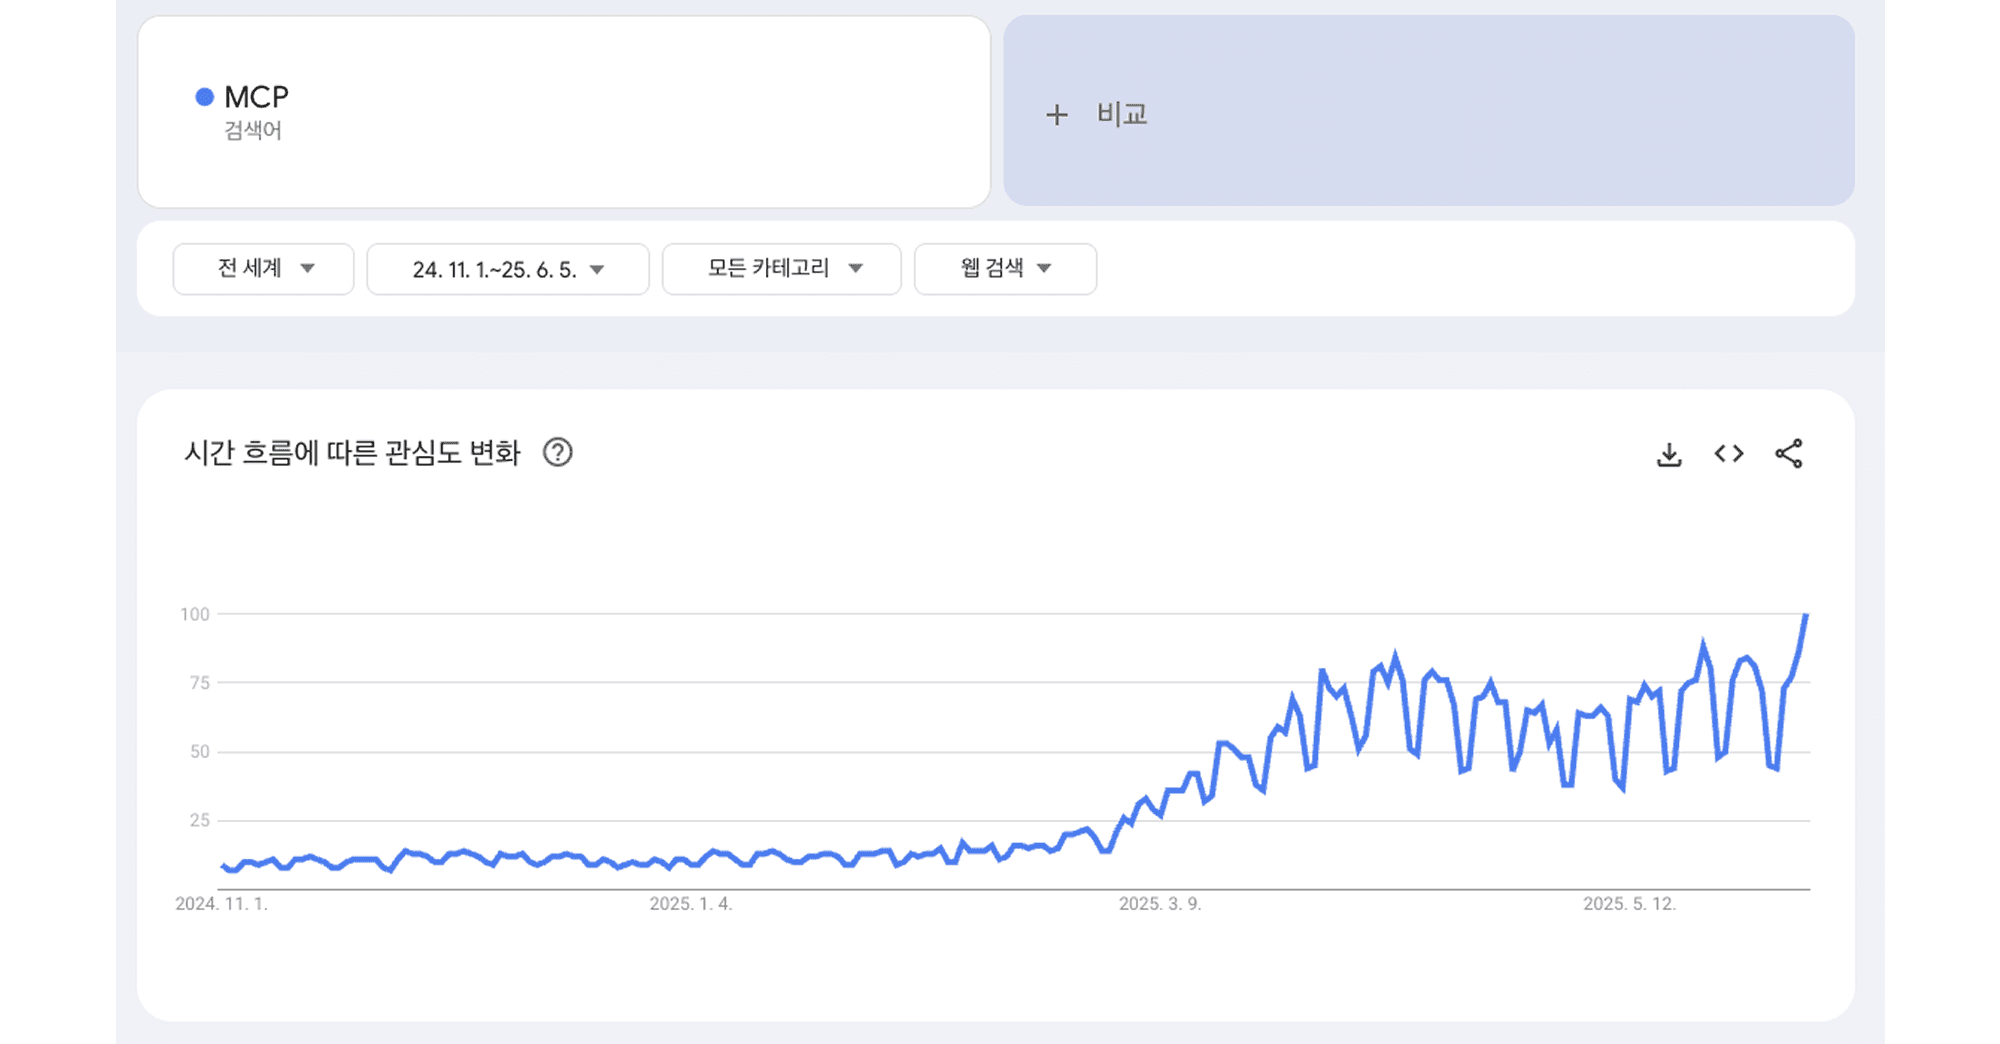Open the 모든 카테고리 category dropdown
This screenshot has width=2000, height=1044.
(781, 269)
